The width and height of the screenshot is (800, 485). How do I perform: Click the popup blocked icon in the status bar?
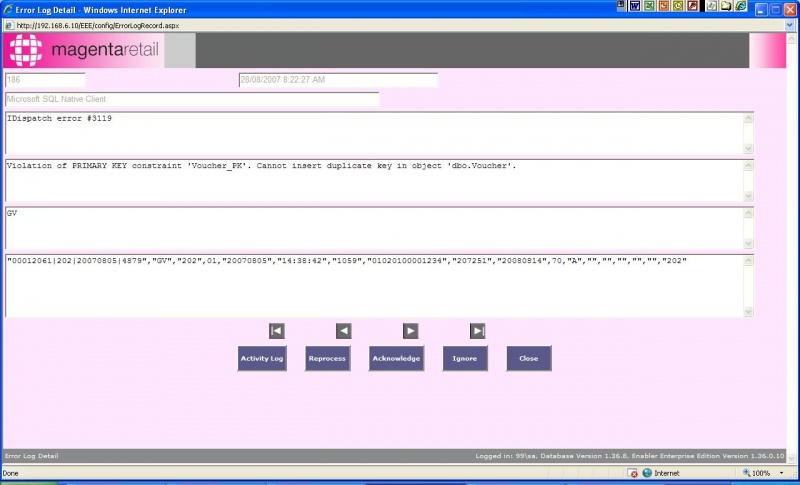(x=633, y=473)
